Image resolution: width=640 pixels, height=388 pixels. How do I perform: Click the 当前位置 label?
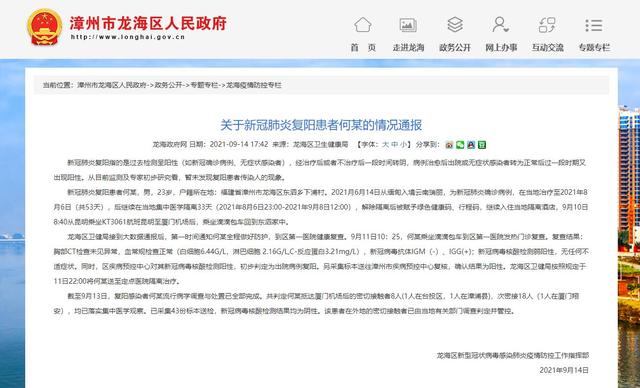[58, 85]
